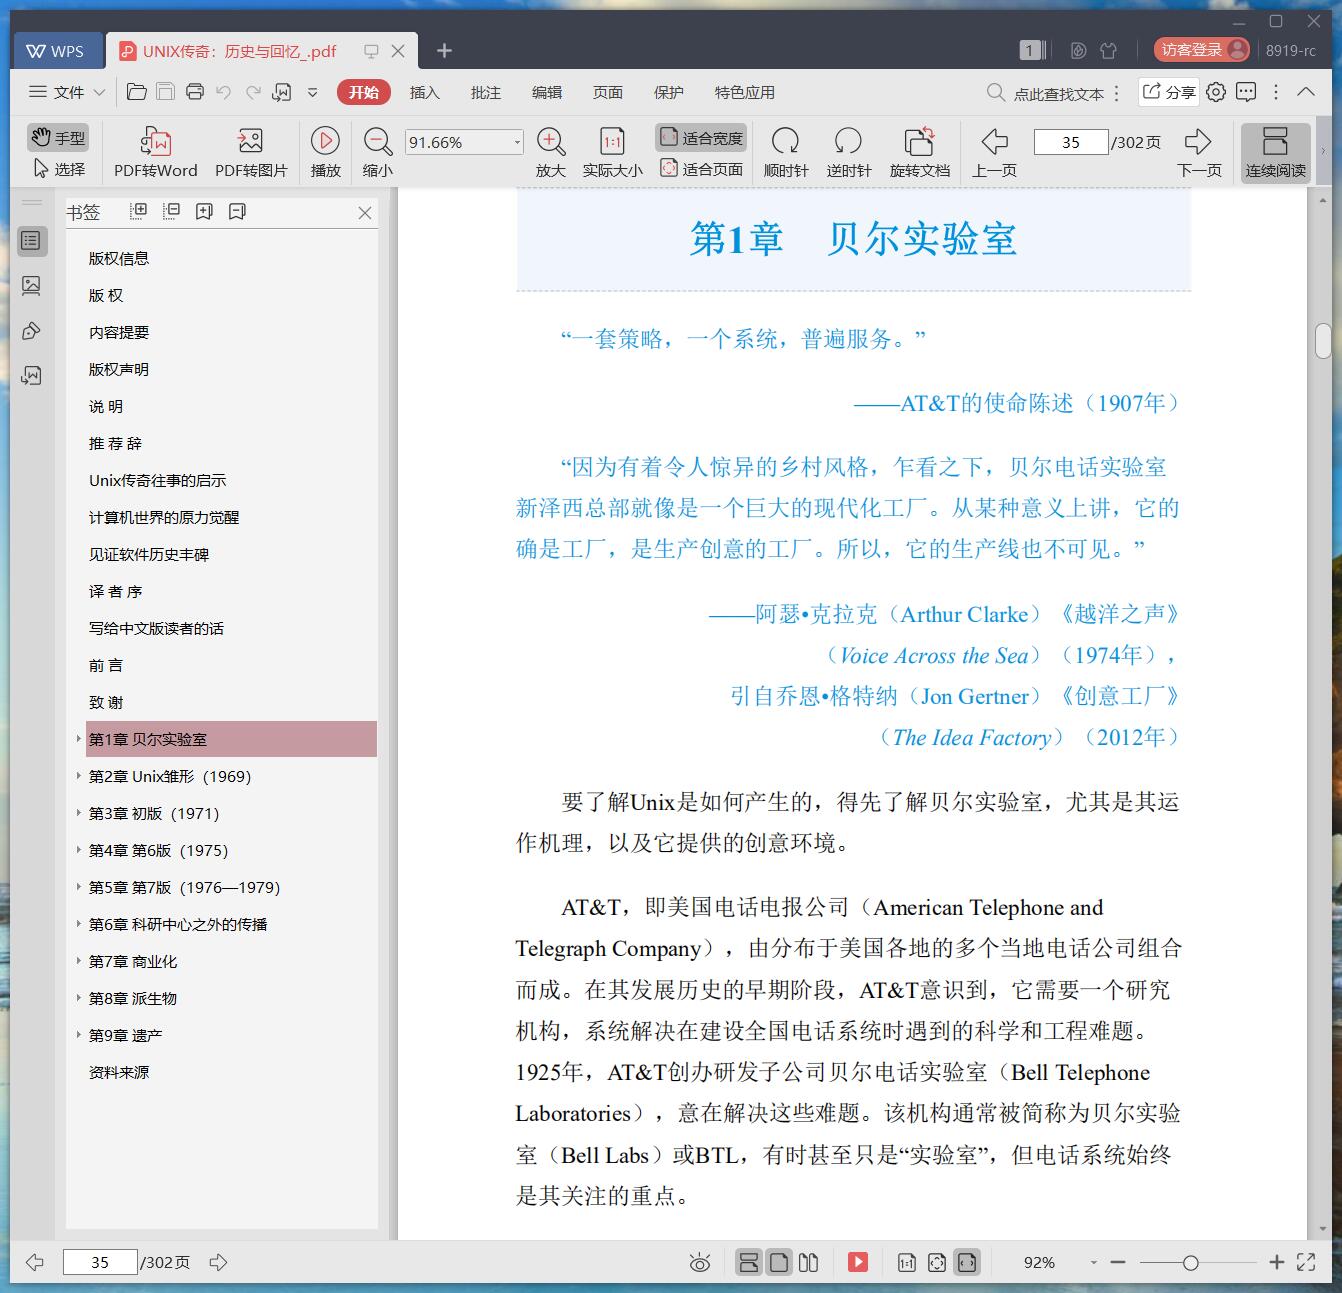Viewport: 1342px width, 1293px height.
Task: Open 资料来源 bookmark
Action: pyautogui.click(x=119, y=1072)
